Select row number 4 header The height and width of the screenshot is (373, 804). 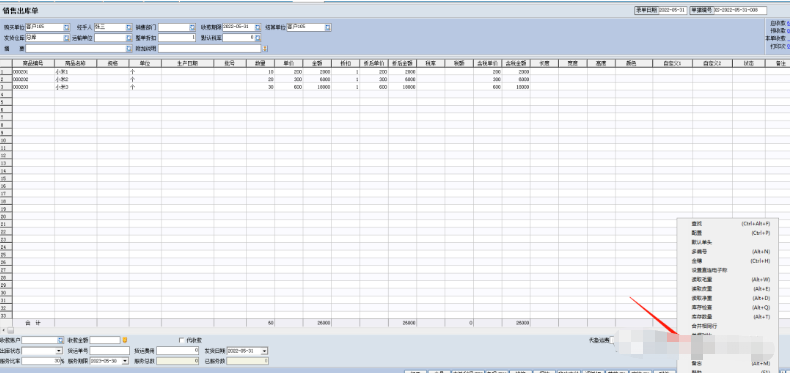point(6,95)
